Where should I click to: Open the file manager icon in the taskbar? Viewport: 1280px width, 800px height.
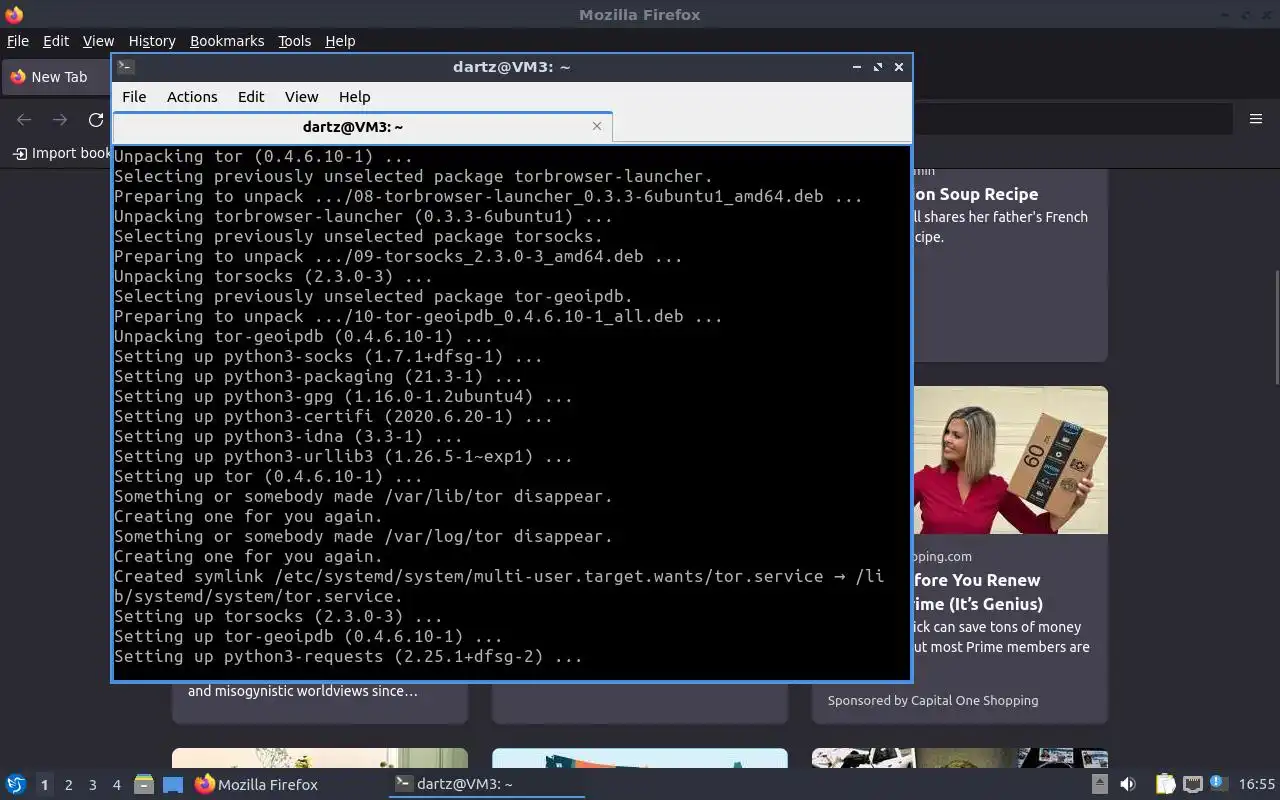143,784
